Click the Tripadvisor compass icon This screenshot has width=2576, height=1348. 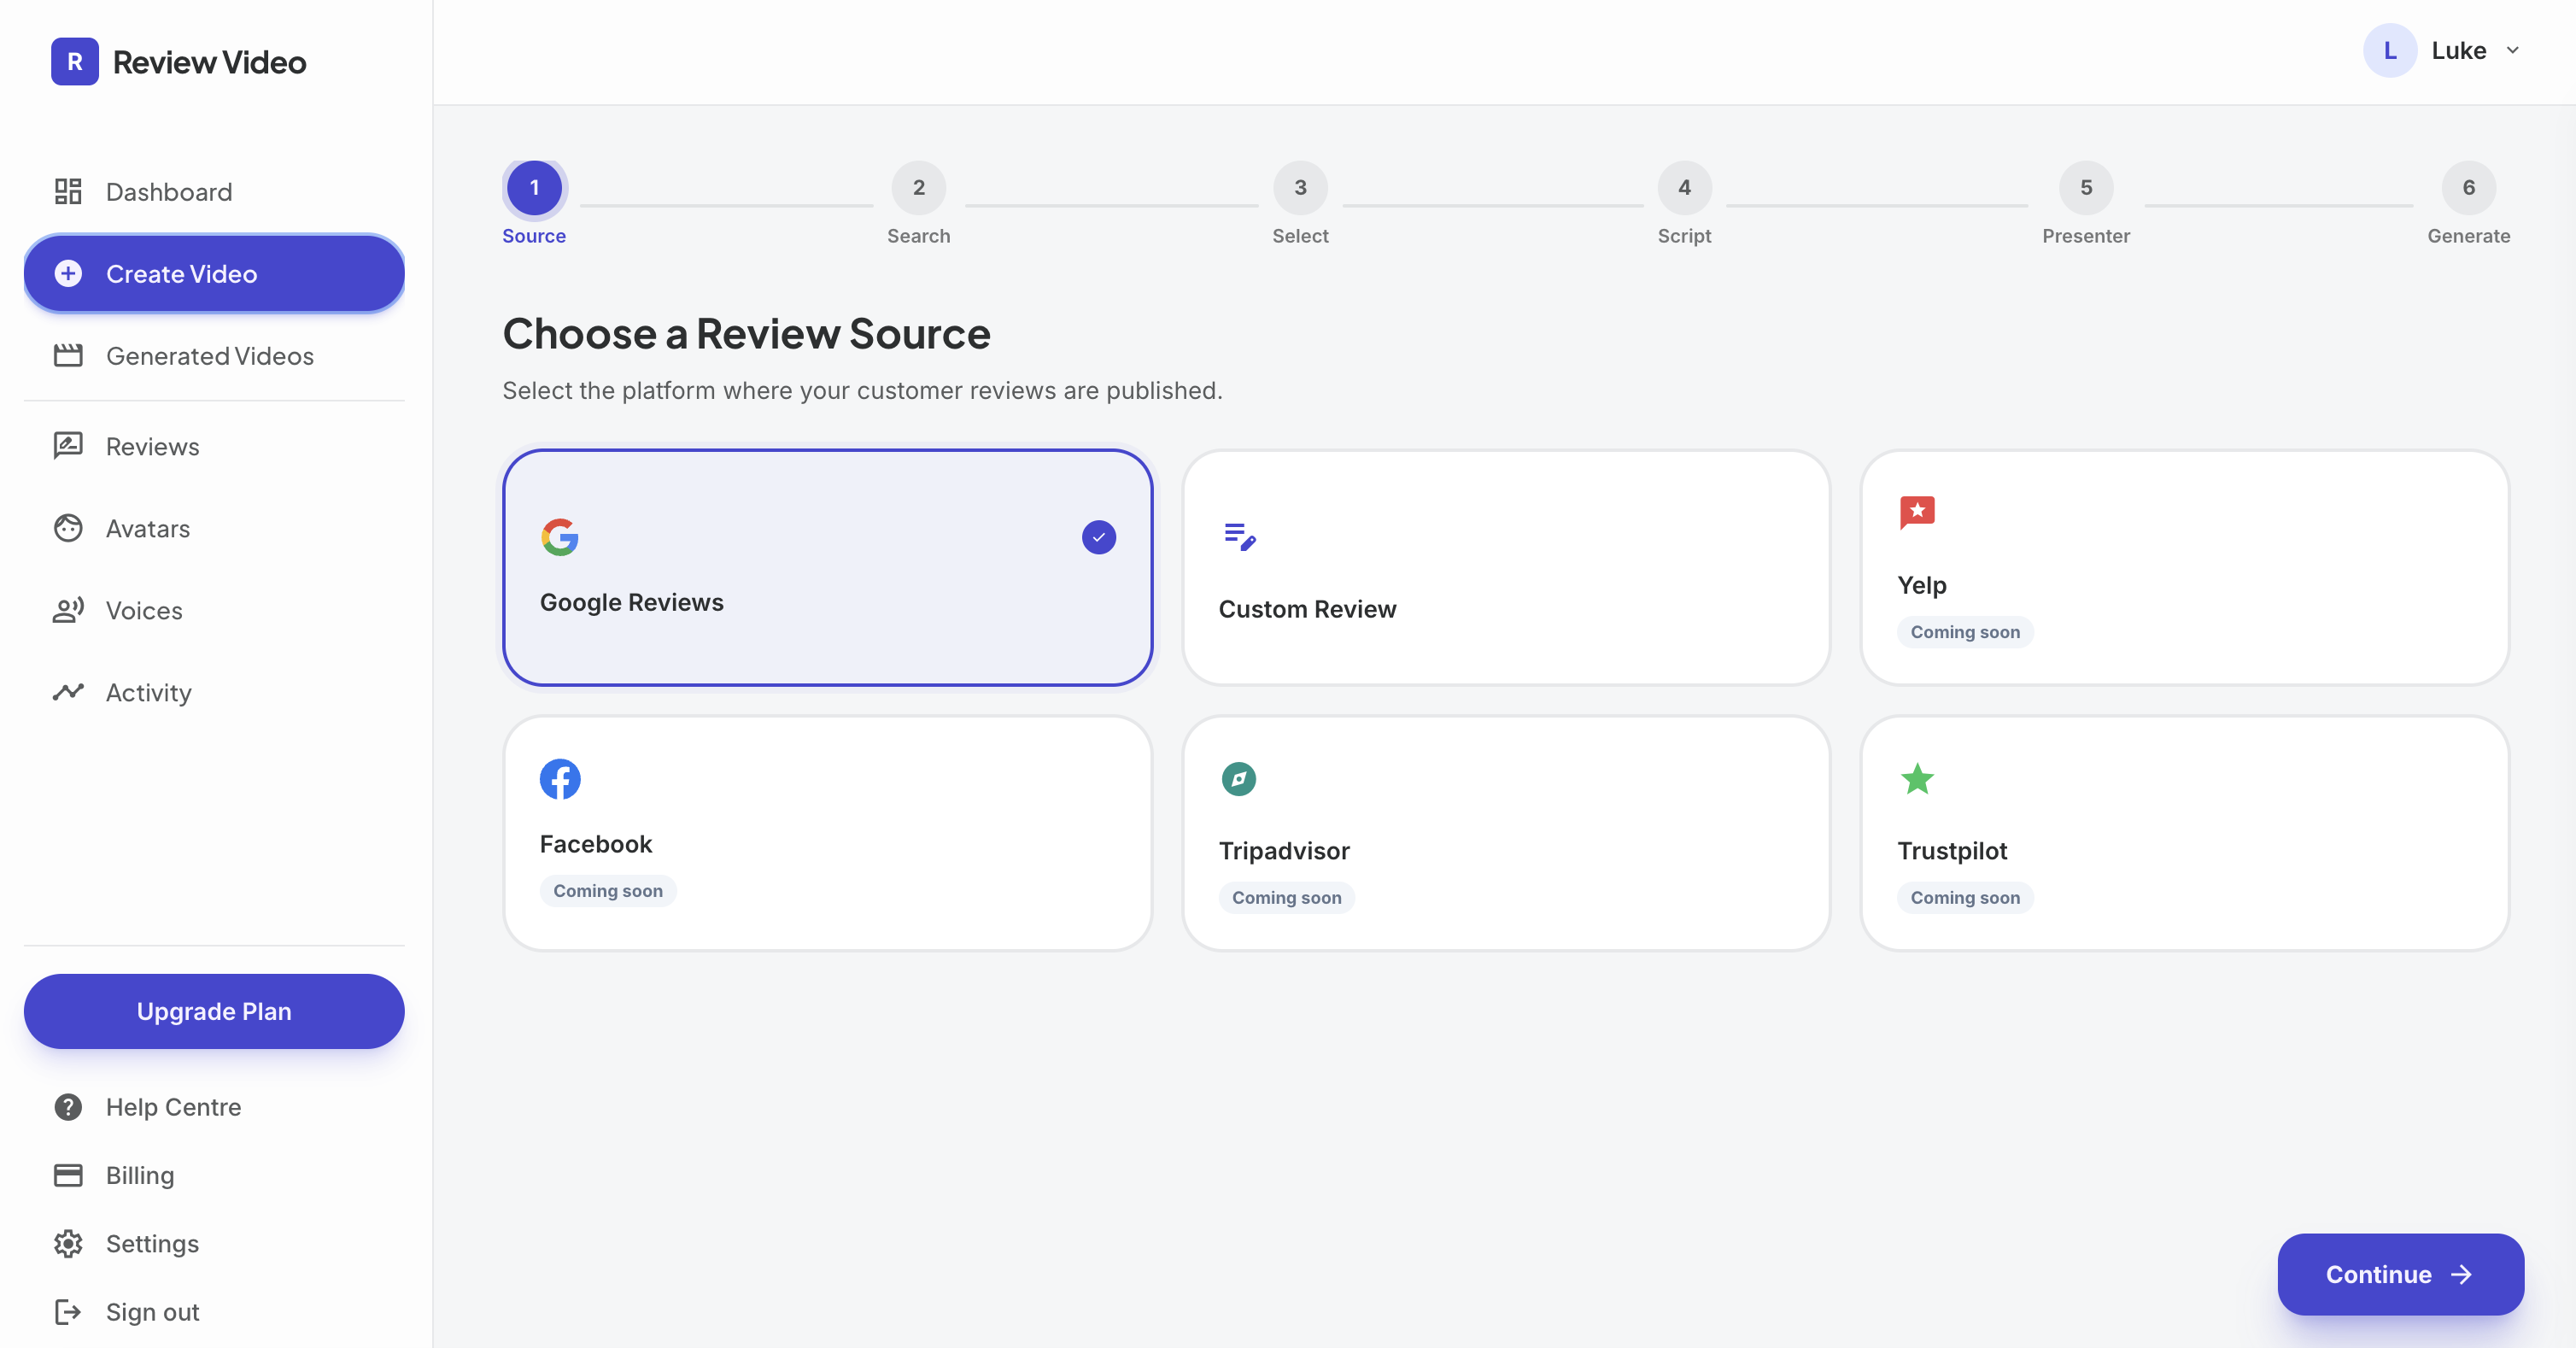click(x=1239, y=779)
